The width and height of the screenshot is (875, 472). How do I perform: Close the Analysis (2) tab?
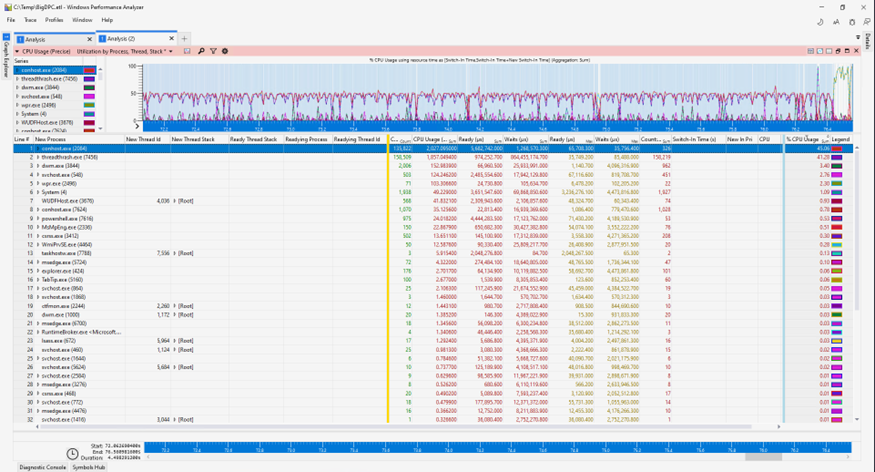[171, 38]
